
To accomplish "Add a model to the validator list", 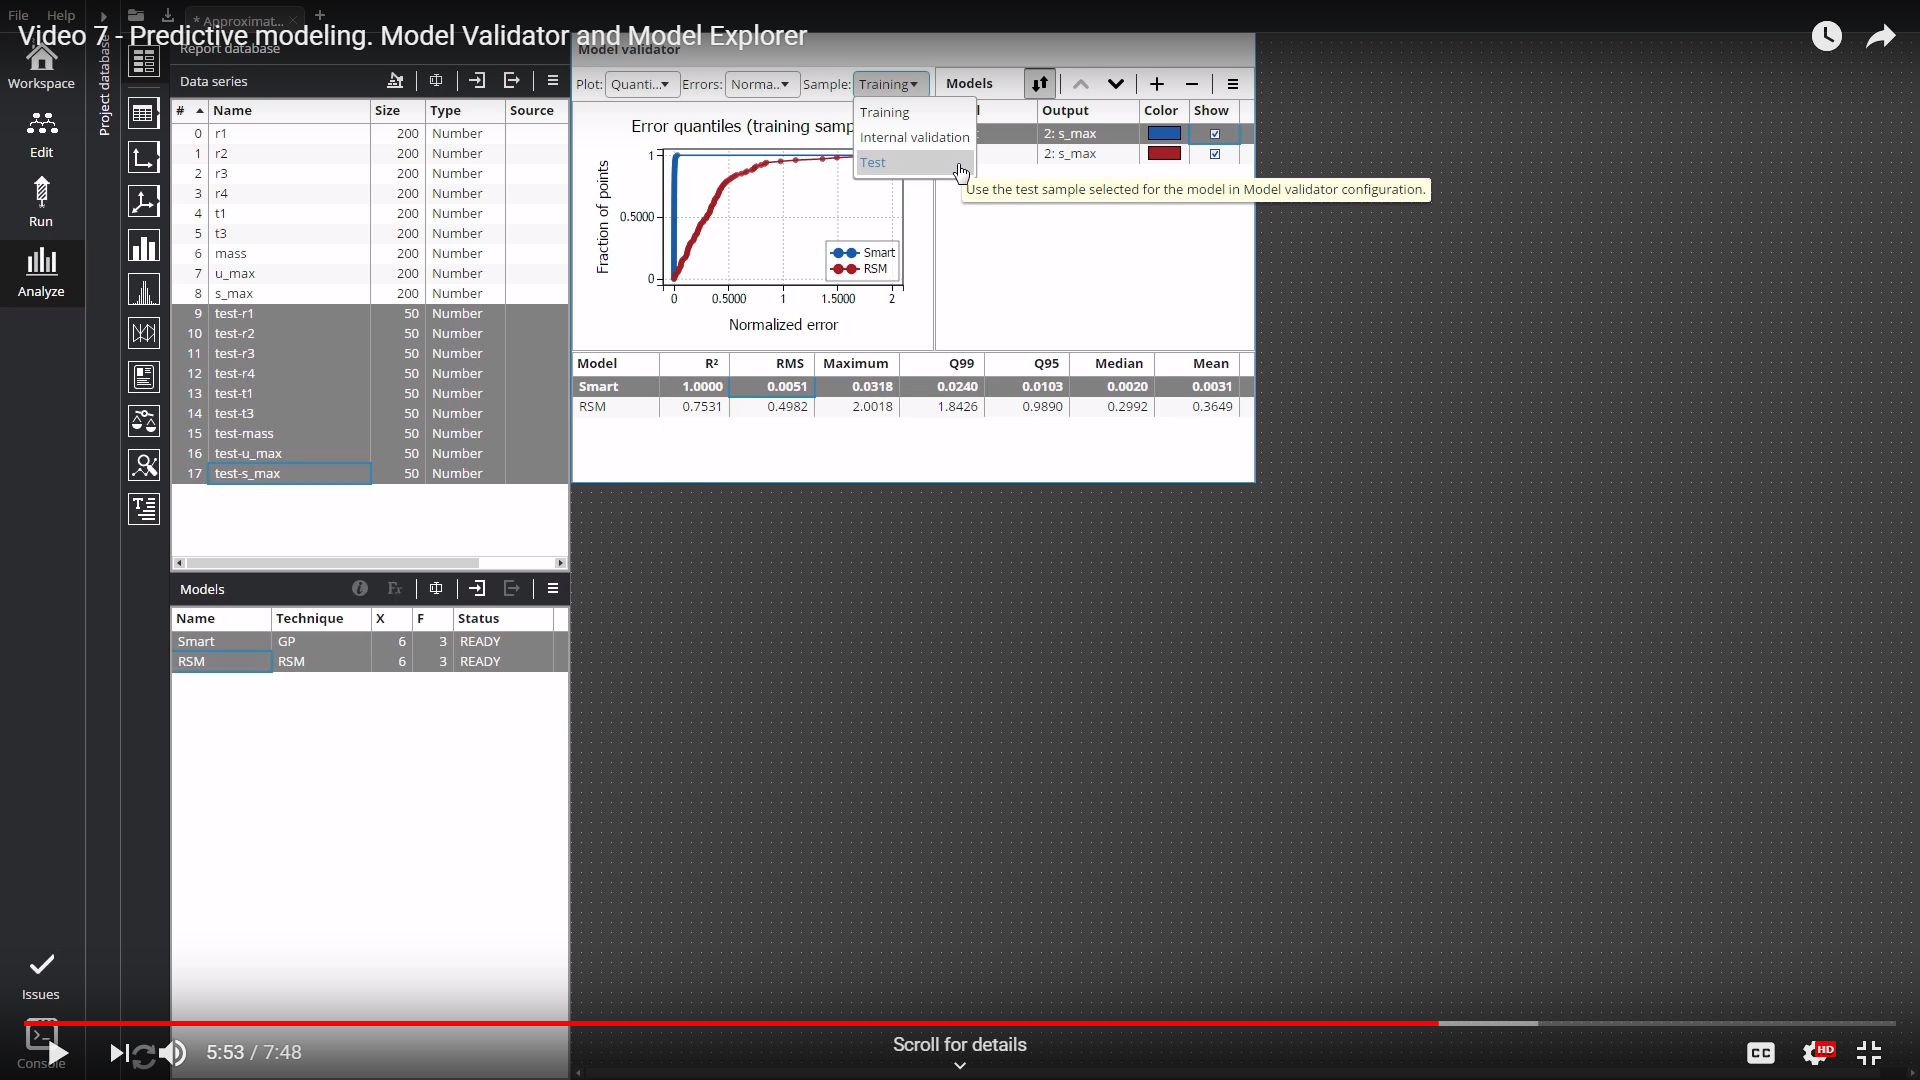I will (1157, 84).
